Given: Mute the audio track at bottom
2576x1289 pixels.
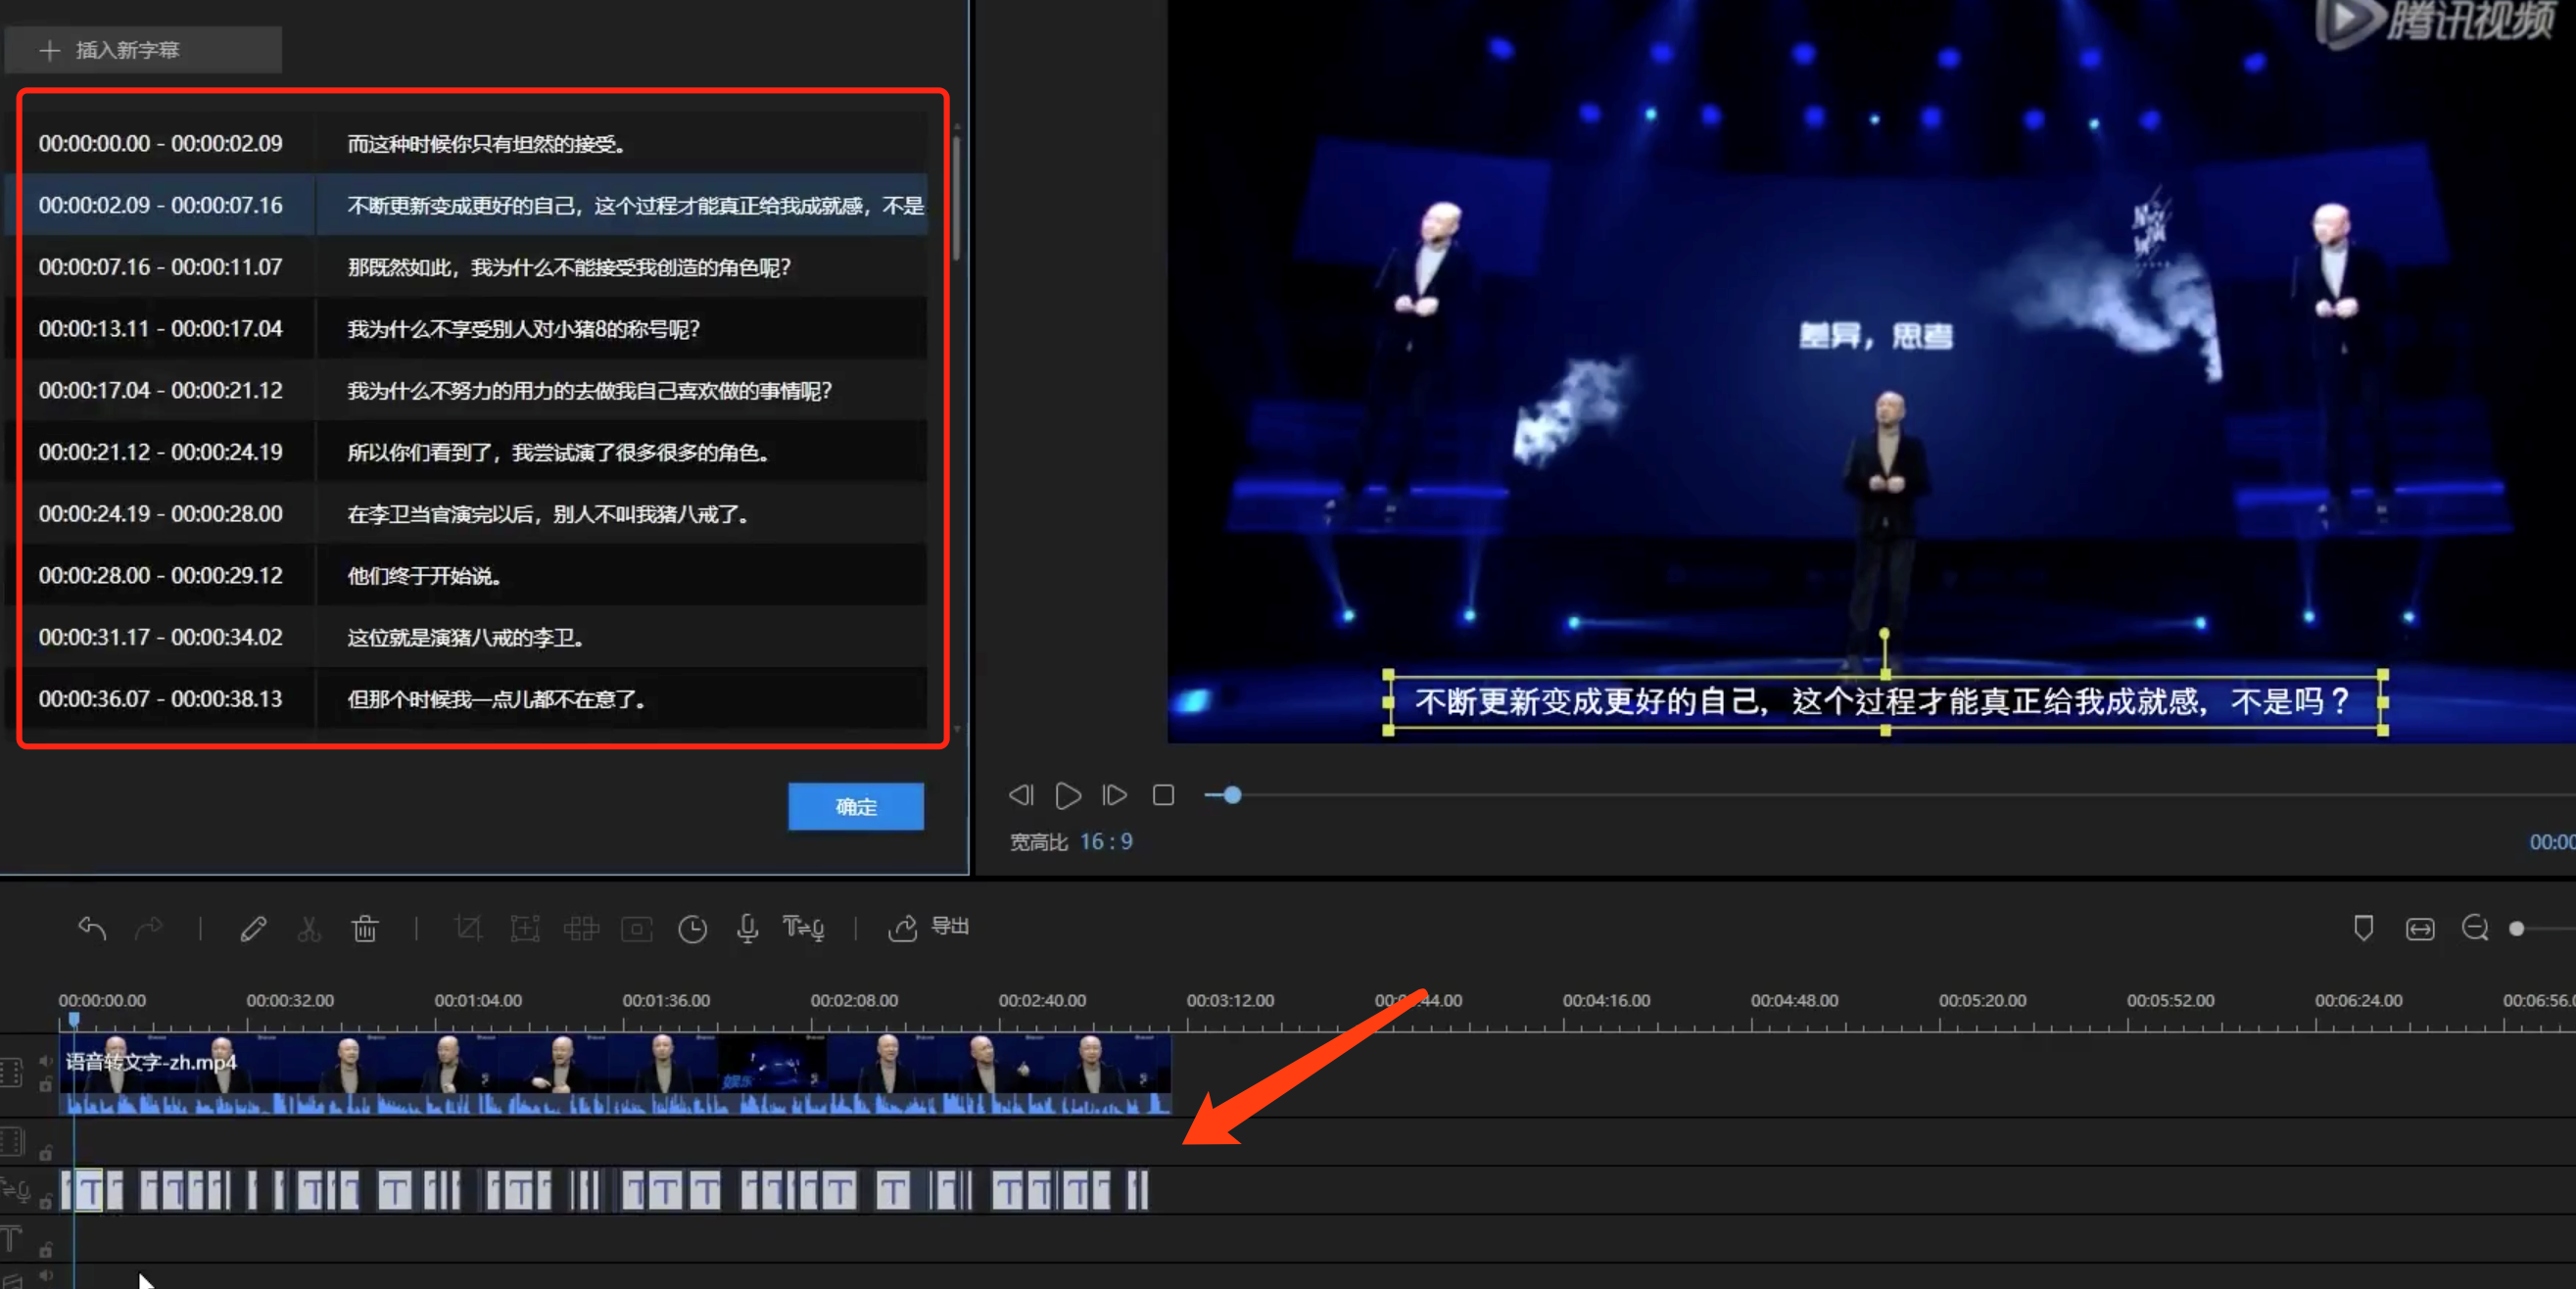Looking at the screenshot, I should pos(46,1275).
